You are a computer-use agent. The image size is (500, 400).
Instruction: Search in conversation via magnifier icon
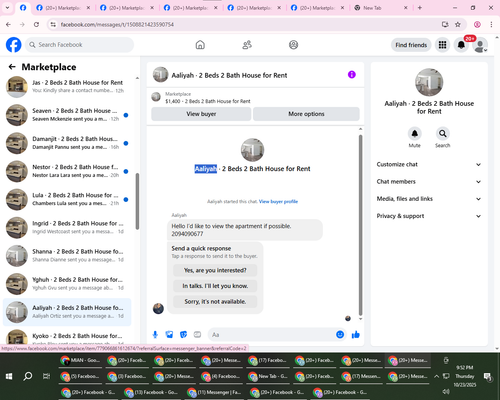click(x=442, y=134)
